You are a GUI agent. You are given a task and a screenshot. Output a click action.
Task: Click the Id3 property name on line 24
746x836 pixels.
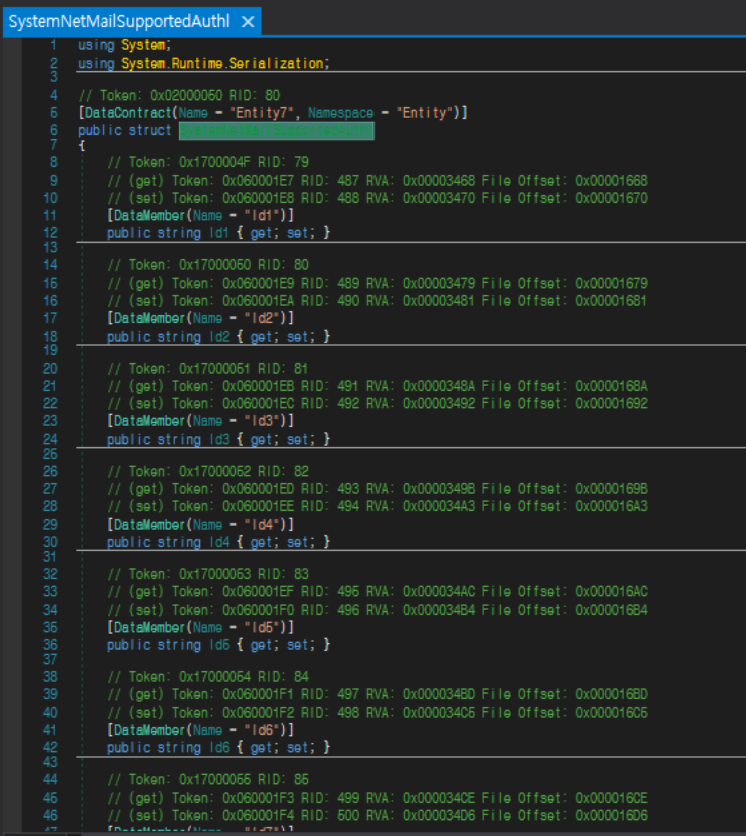219,439
